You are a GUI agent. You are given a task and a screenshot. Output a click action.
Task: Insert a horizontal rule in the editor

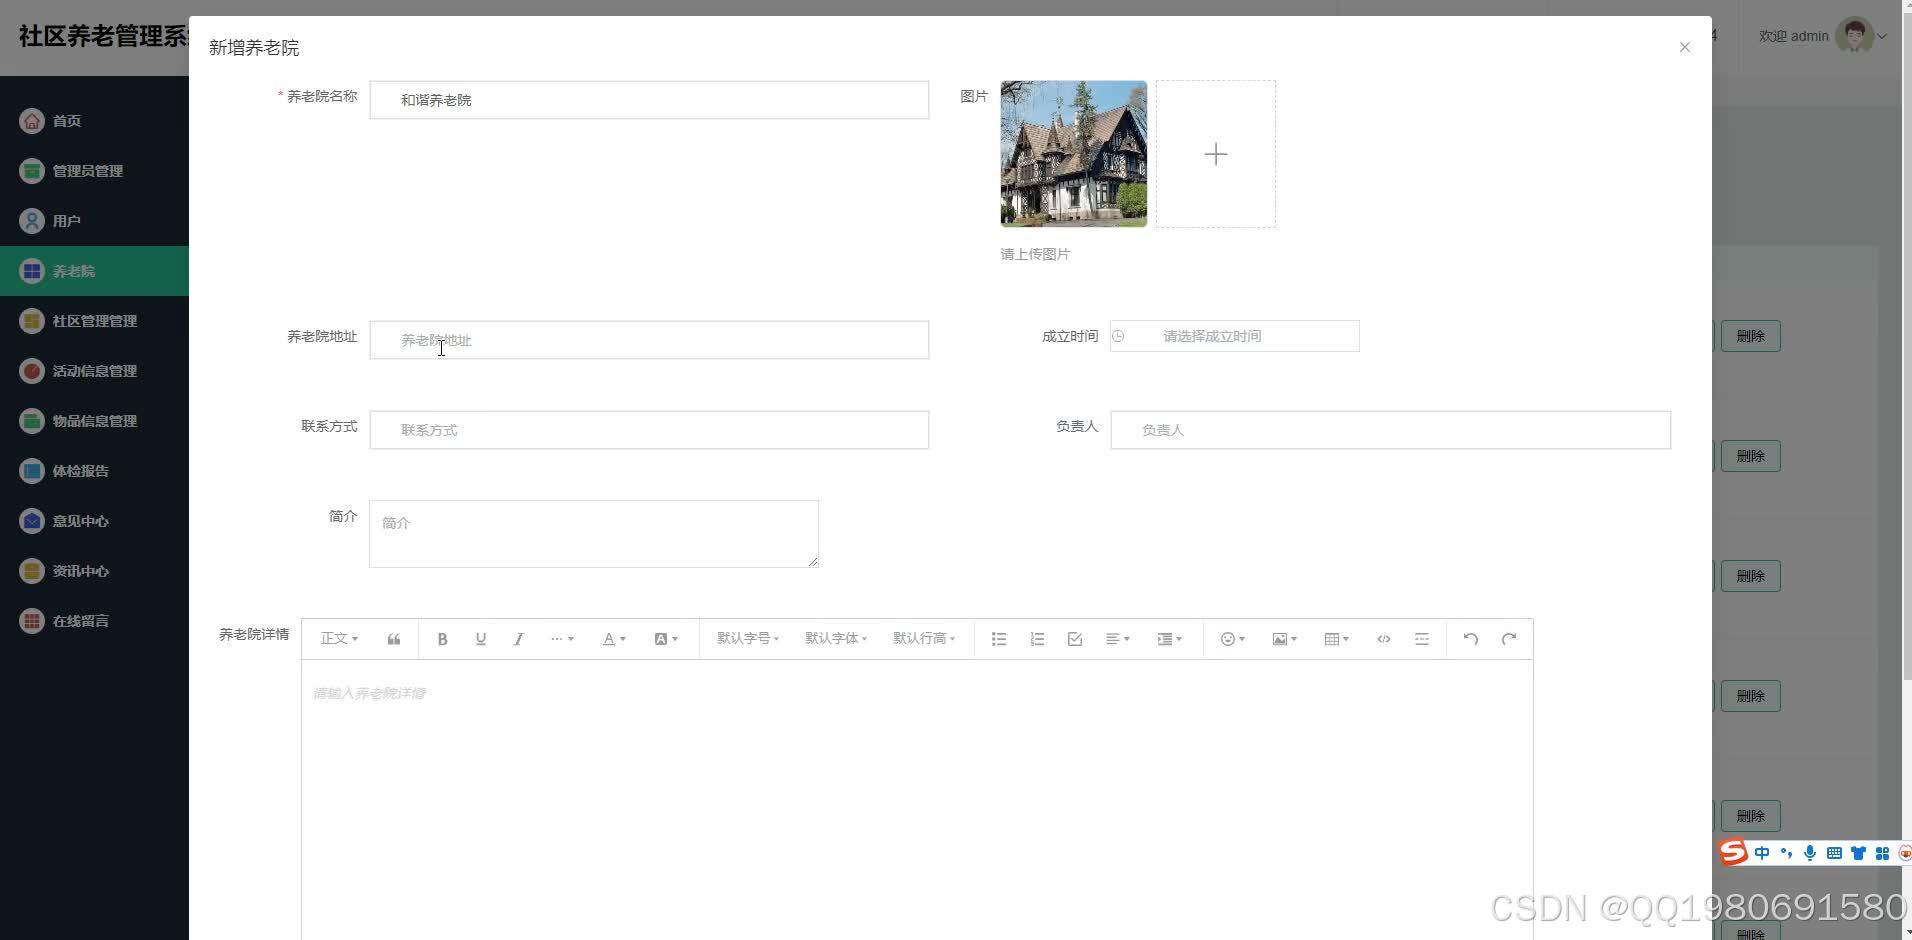(1422, 638)
